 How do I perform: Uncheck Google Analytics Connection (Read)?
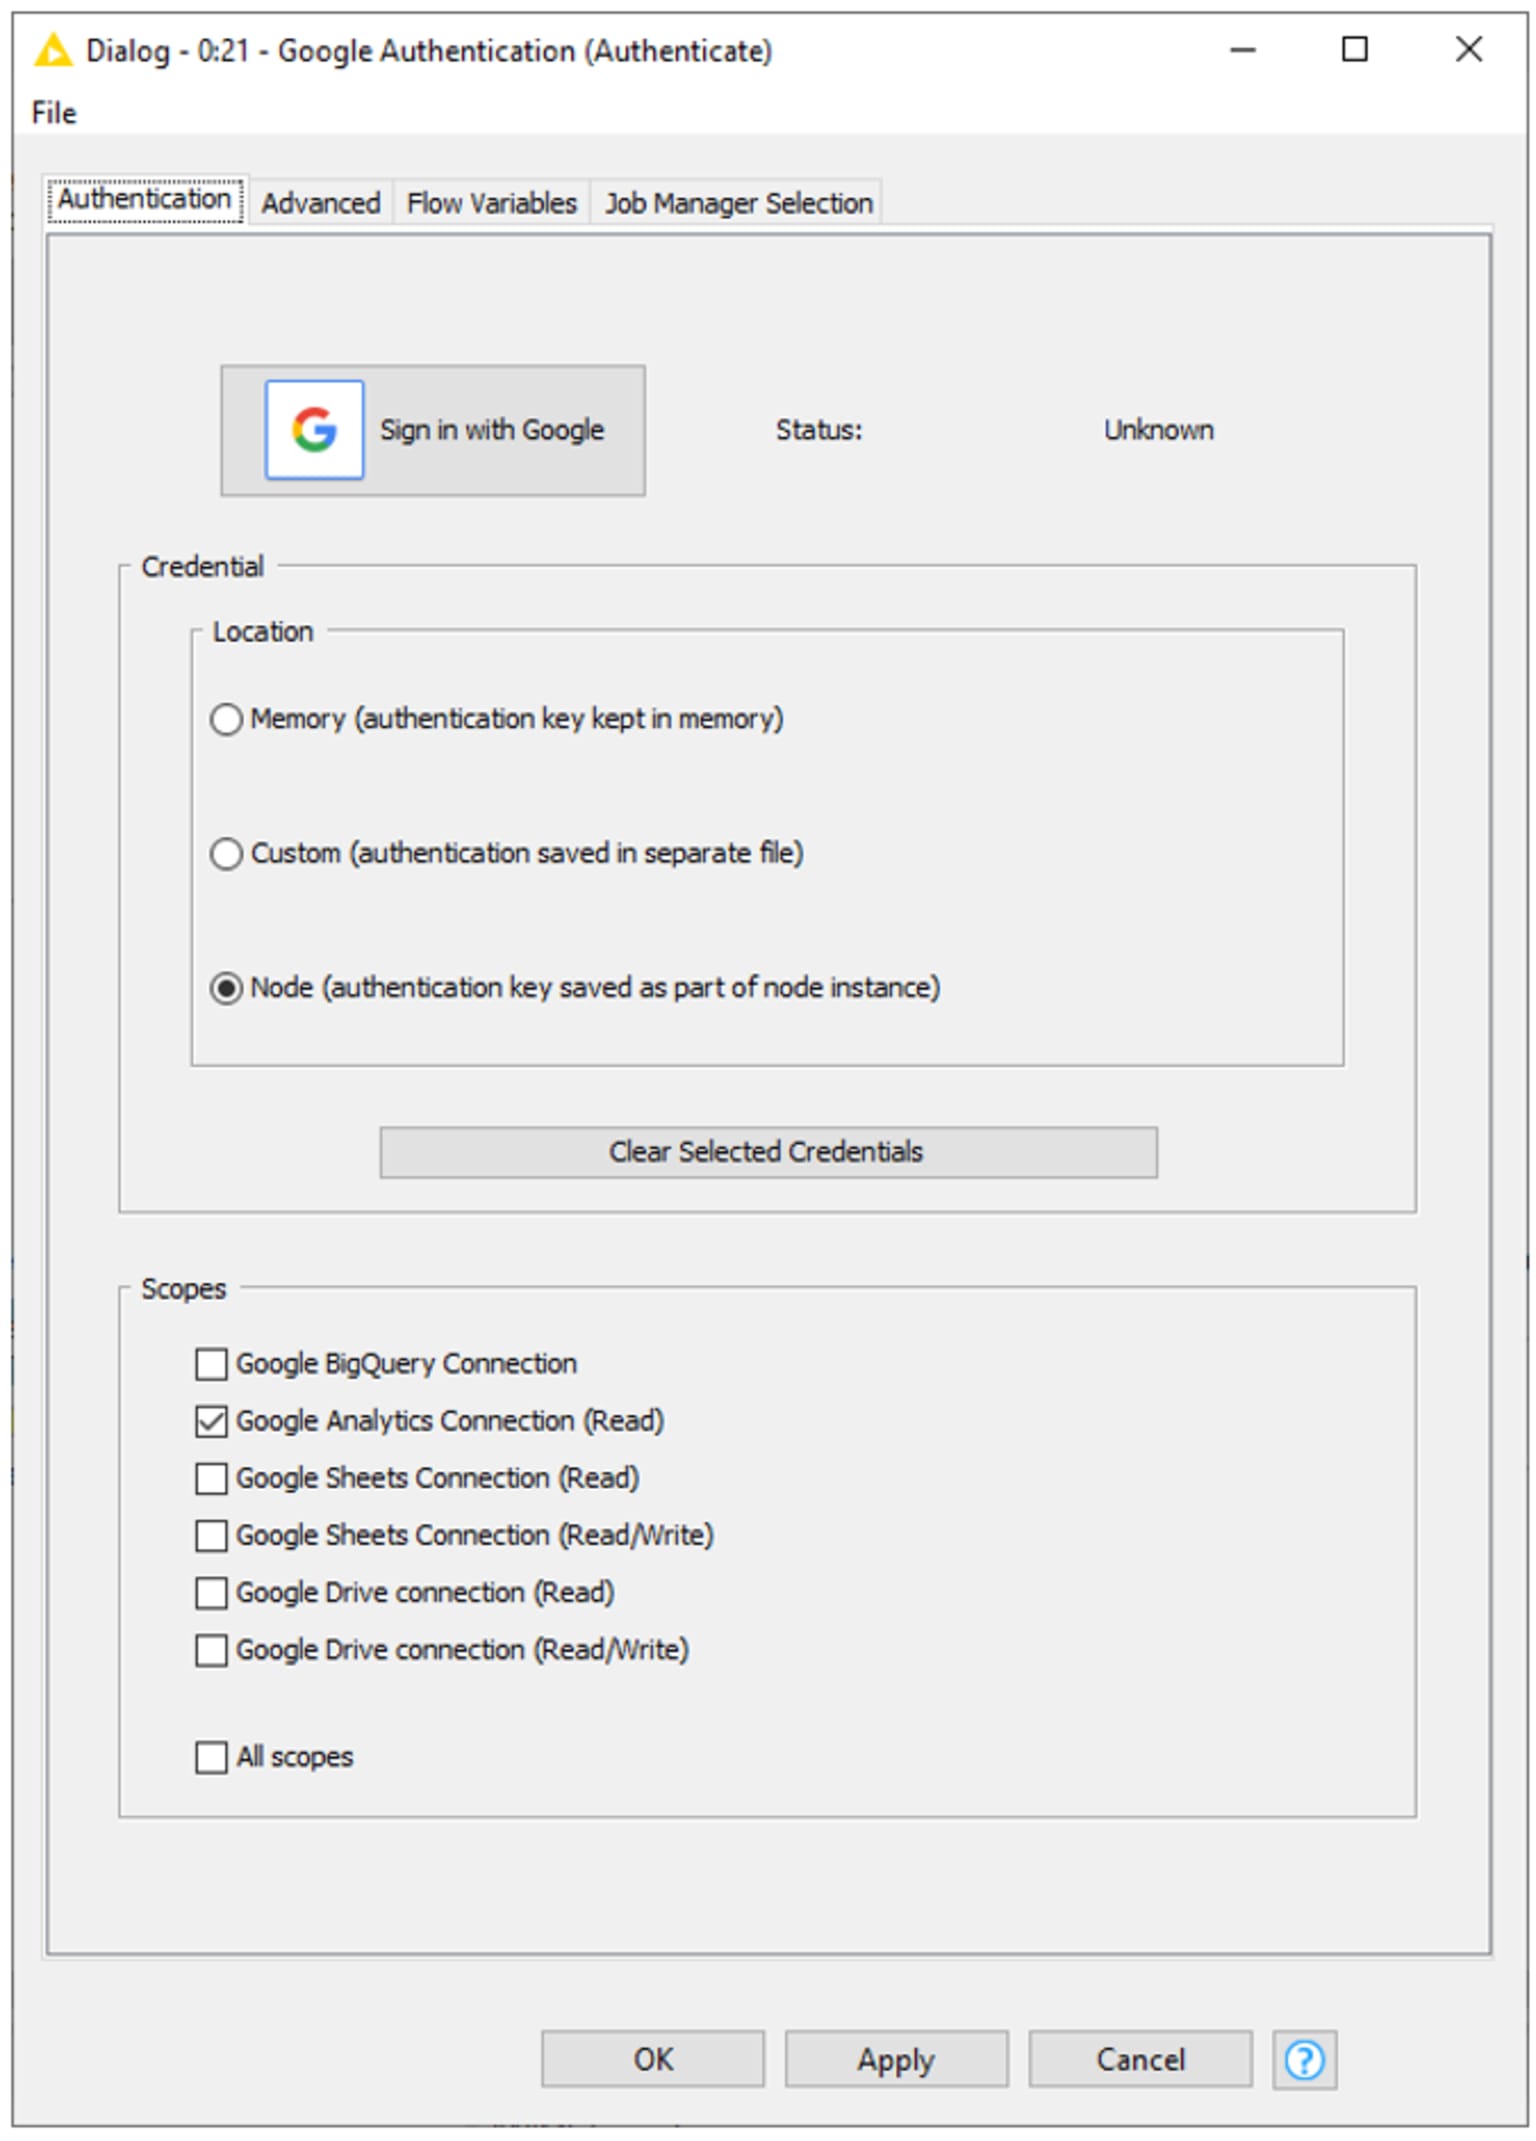tap(211, 1422)
